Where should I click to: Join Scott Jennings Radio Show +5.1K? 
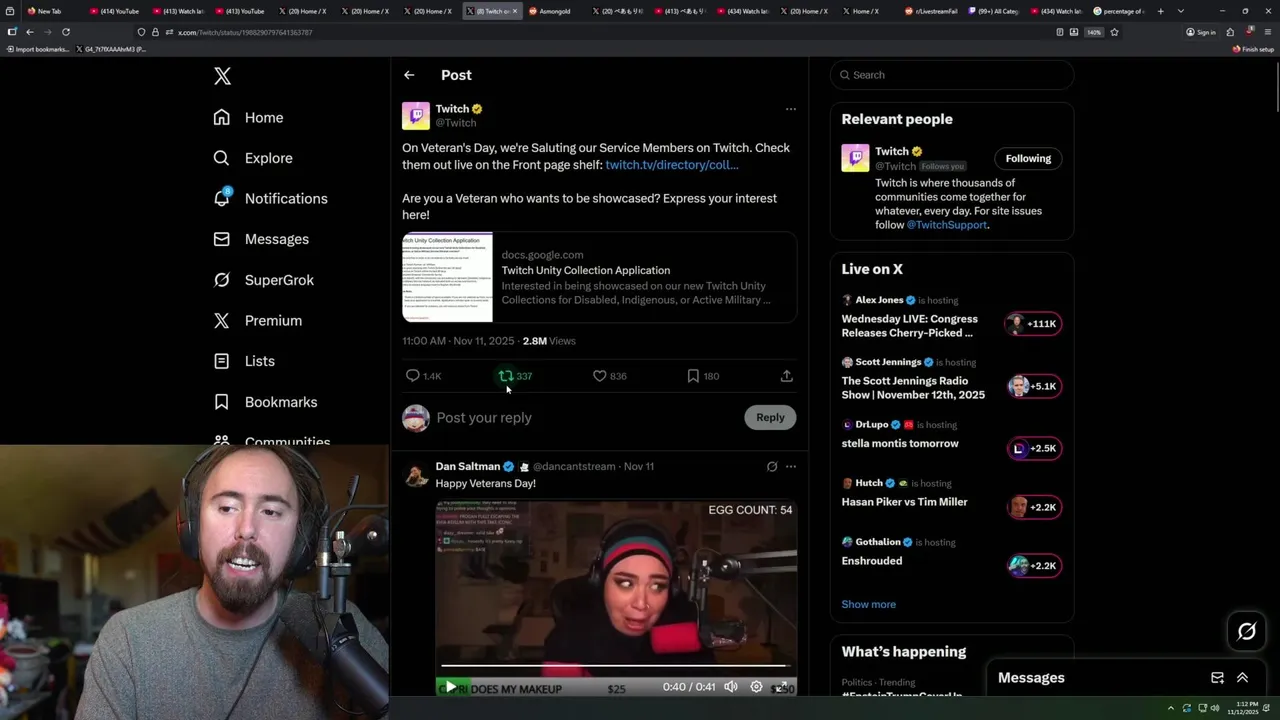pos(1033,386)
